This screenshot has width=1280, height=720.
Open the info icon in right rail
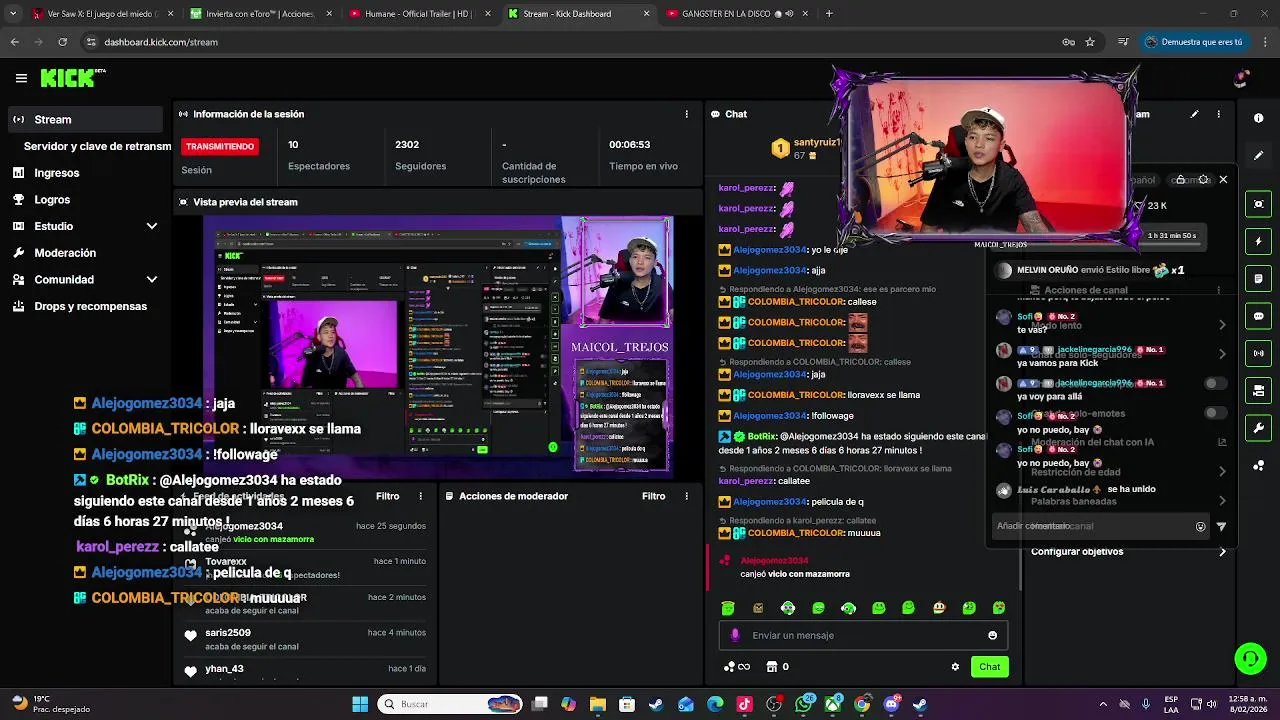click(1258, 118)
